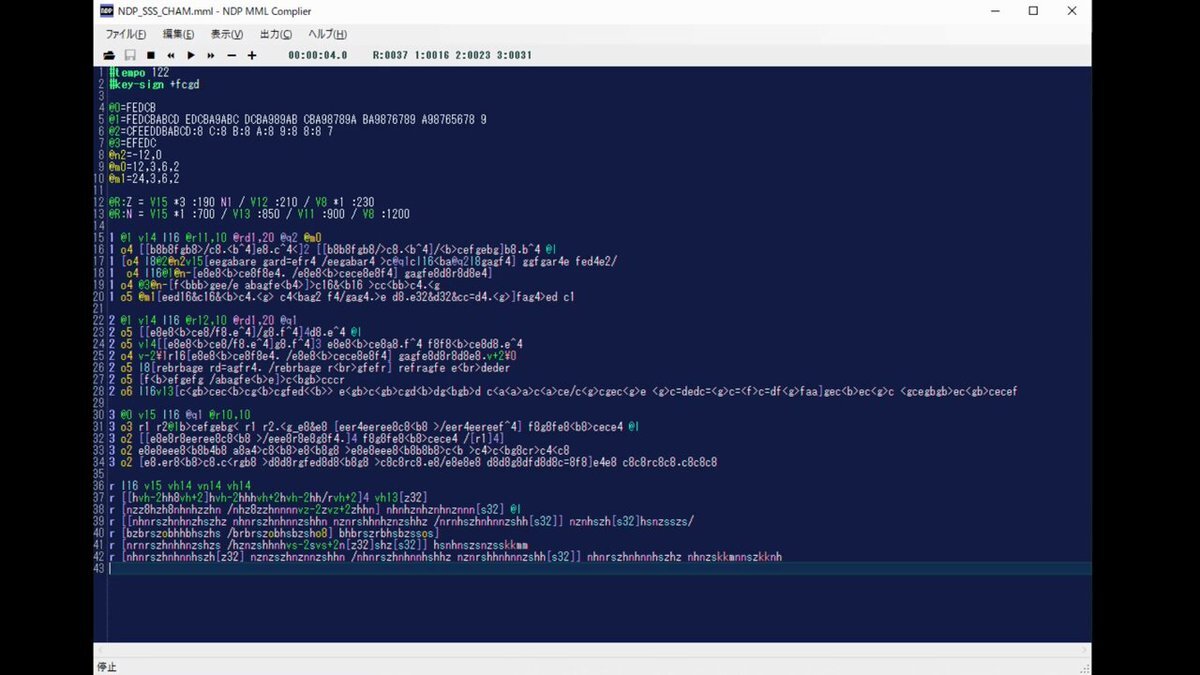The width and height of the screenshot is (1200, 675).
Task: Start playback with the play triangle
Action: pos(191,55)
